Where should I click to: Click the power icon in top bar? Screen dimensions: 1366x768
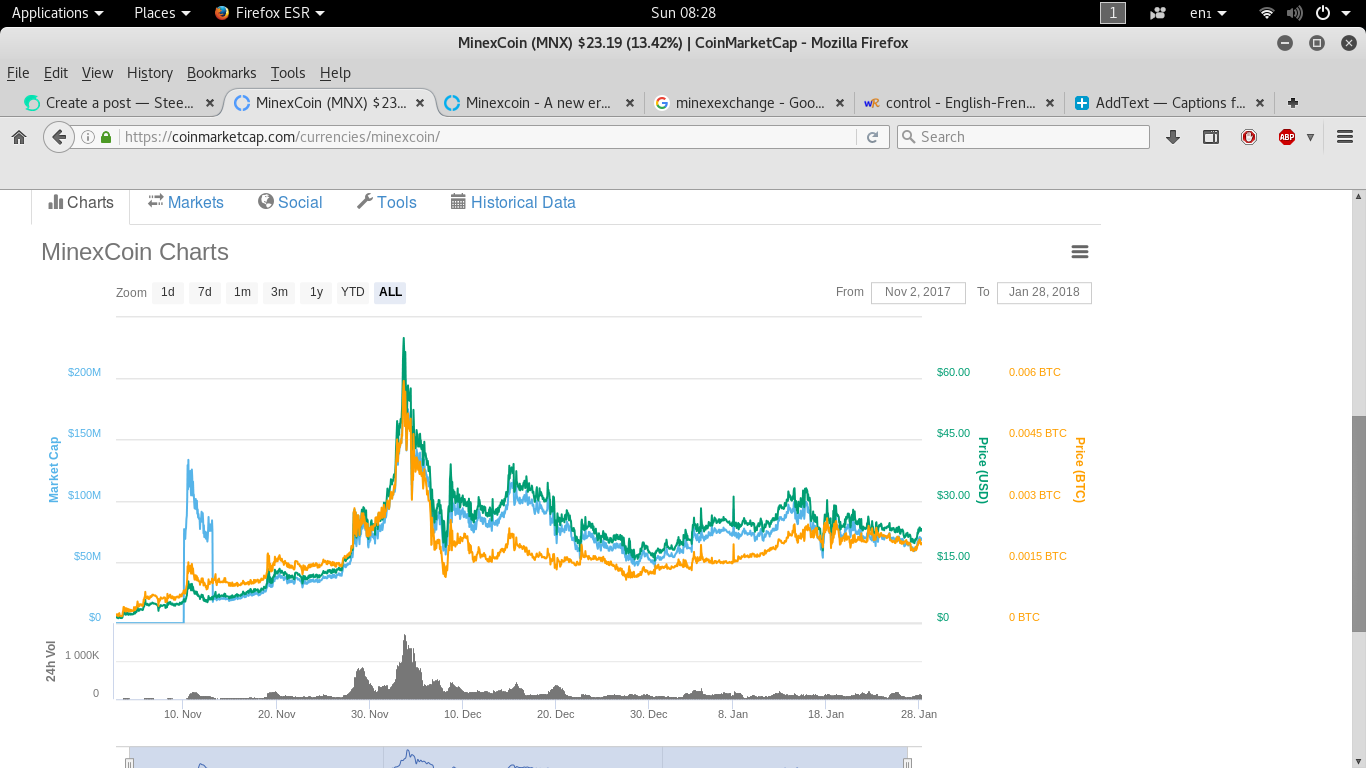[1322, 13]
